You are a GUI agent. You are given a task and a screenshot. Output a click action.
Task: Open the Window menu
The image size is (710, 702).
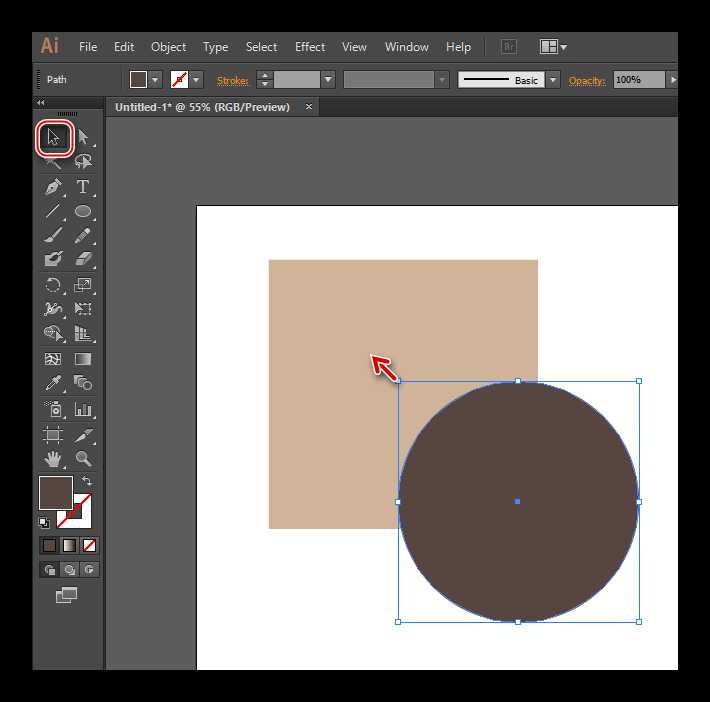pyautogui.click(x=407, y=47)
